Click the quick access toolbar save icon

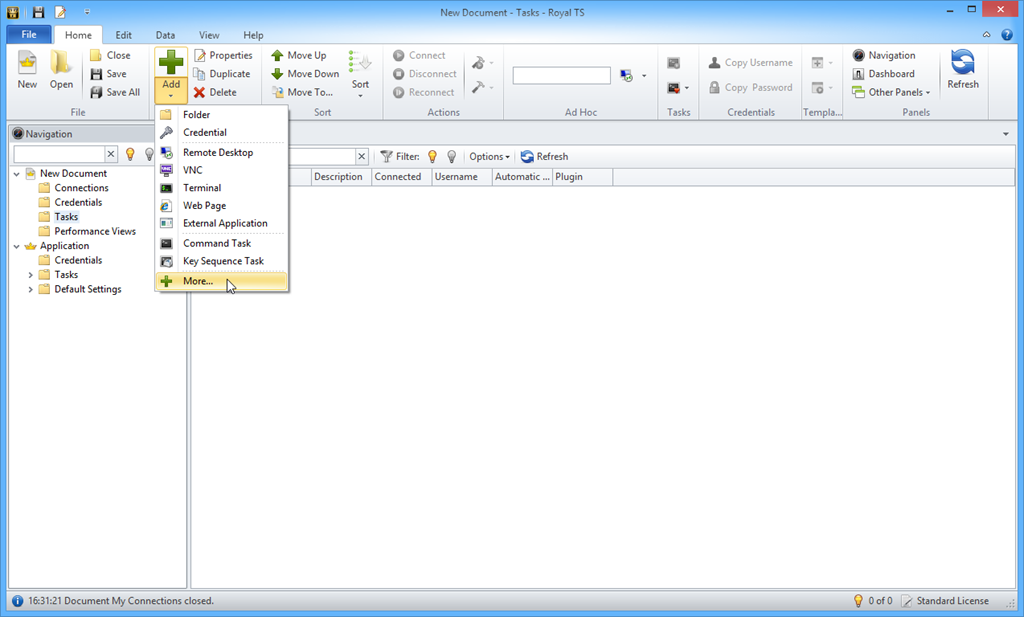(x=38, y=12)
